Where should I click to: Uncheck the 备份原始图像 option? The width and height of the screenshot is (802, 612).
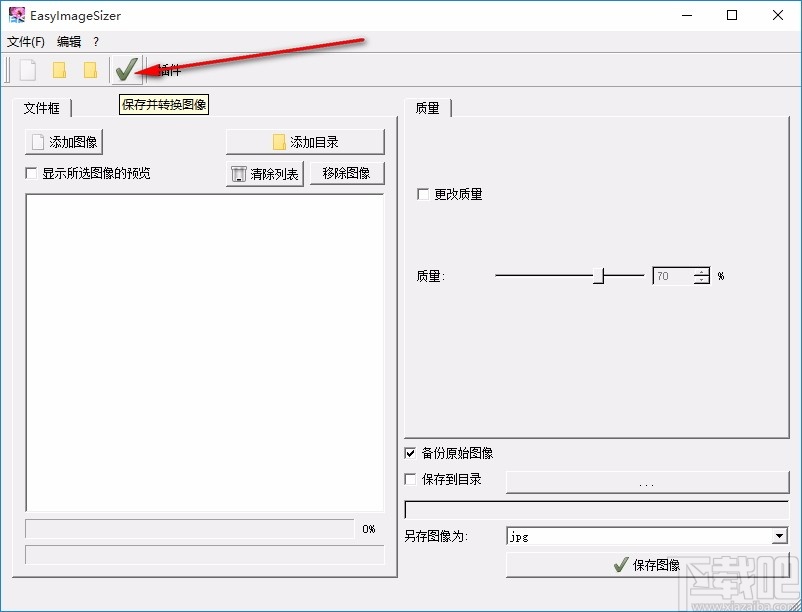409,453
